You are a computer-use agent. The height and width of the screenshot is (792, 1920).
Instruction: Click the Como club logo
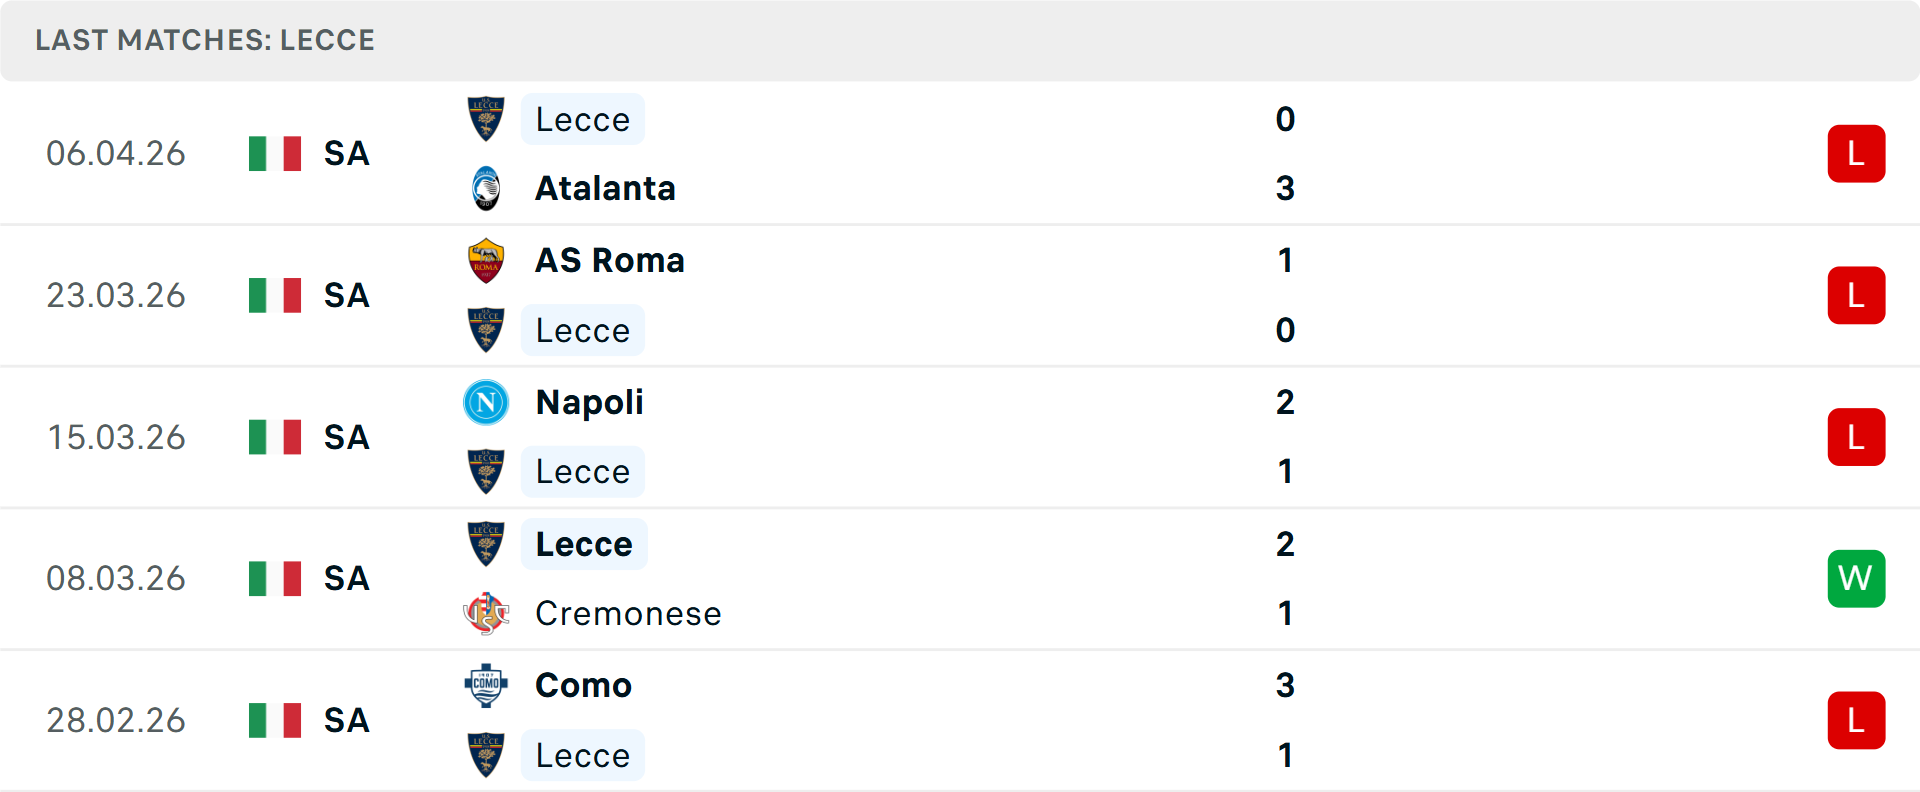[486, 685]
